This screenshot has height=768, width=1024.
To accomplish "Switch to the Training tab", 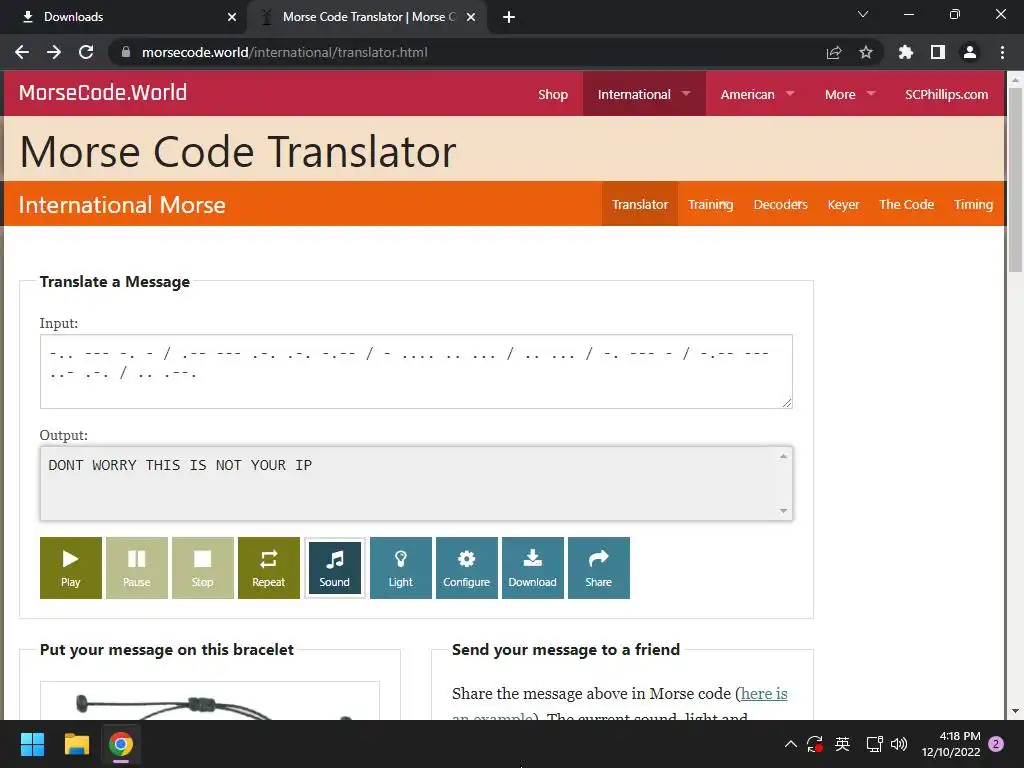I will point(711,204).
